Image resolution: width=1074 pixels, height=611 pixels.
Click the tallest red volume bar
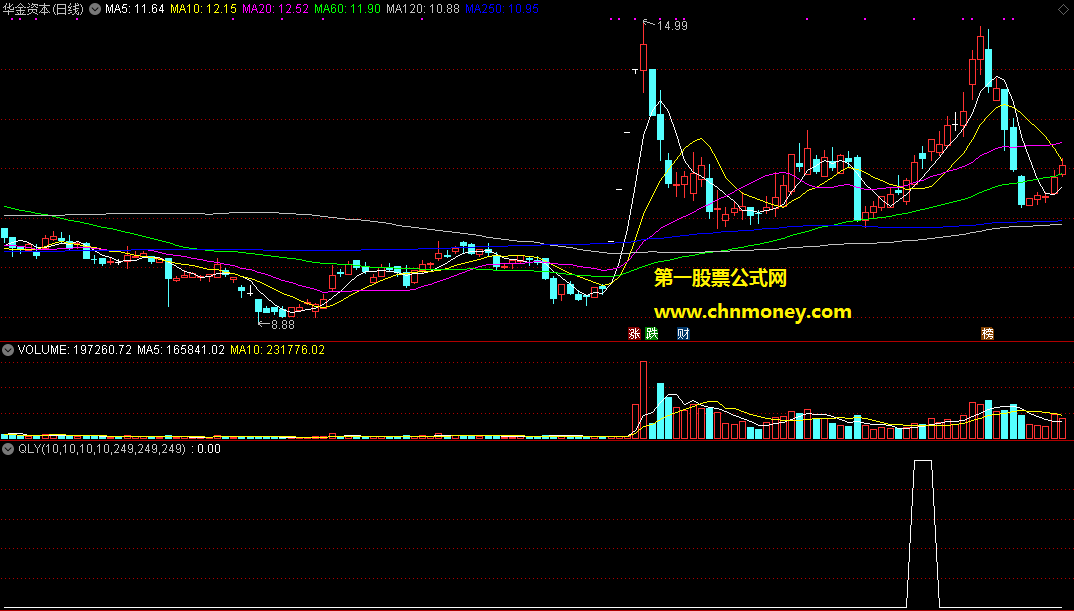pos(643,400)
